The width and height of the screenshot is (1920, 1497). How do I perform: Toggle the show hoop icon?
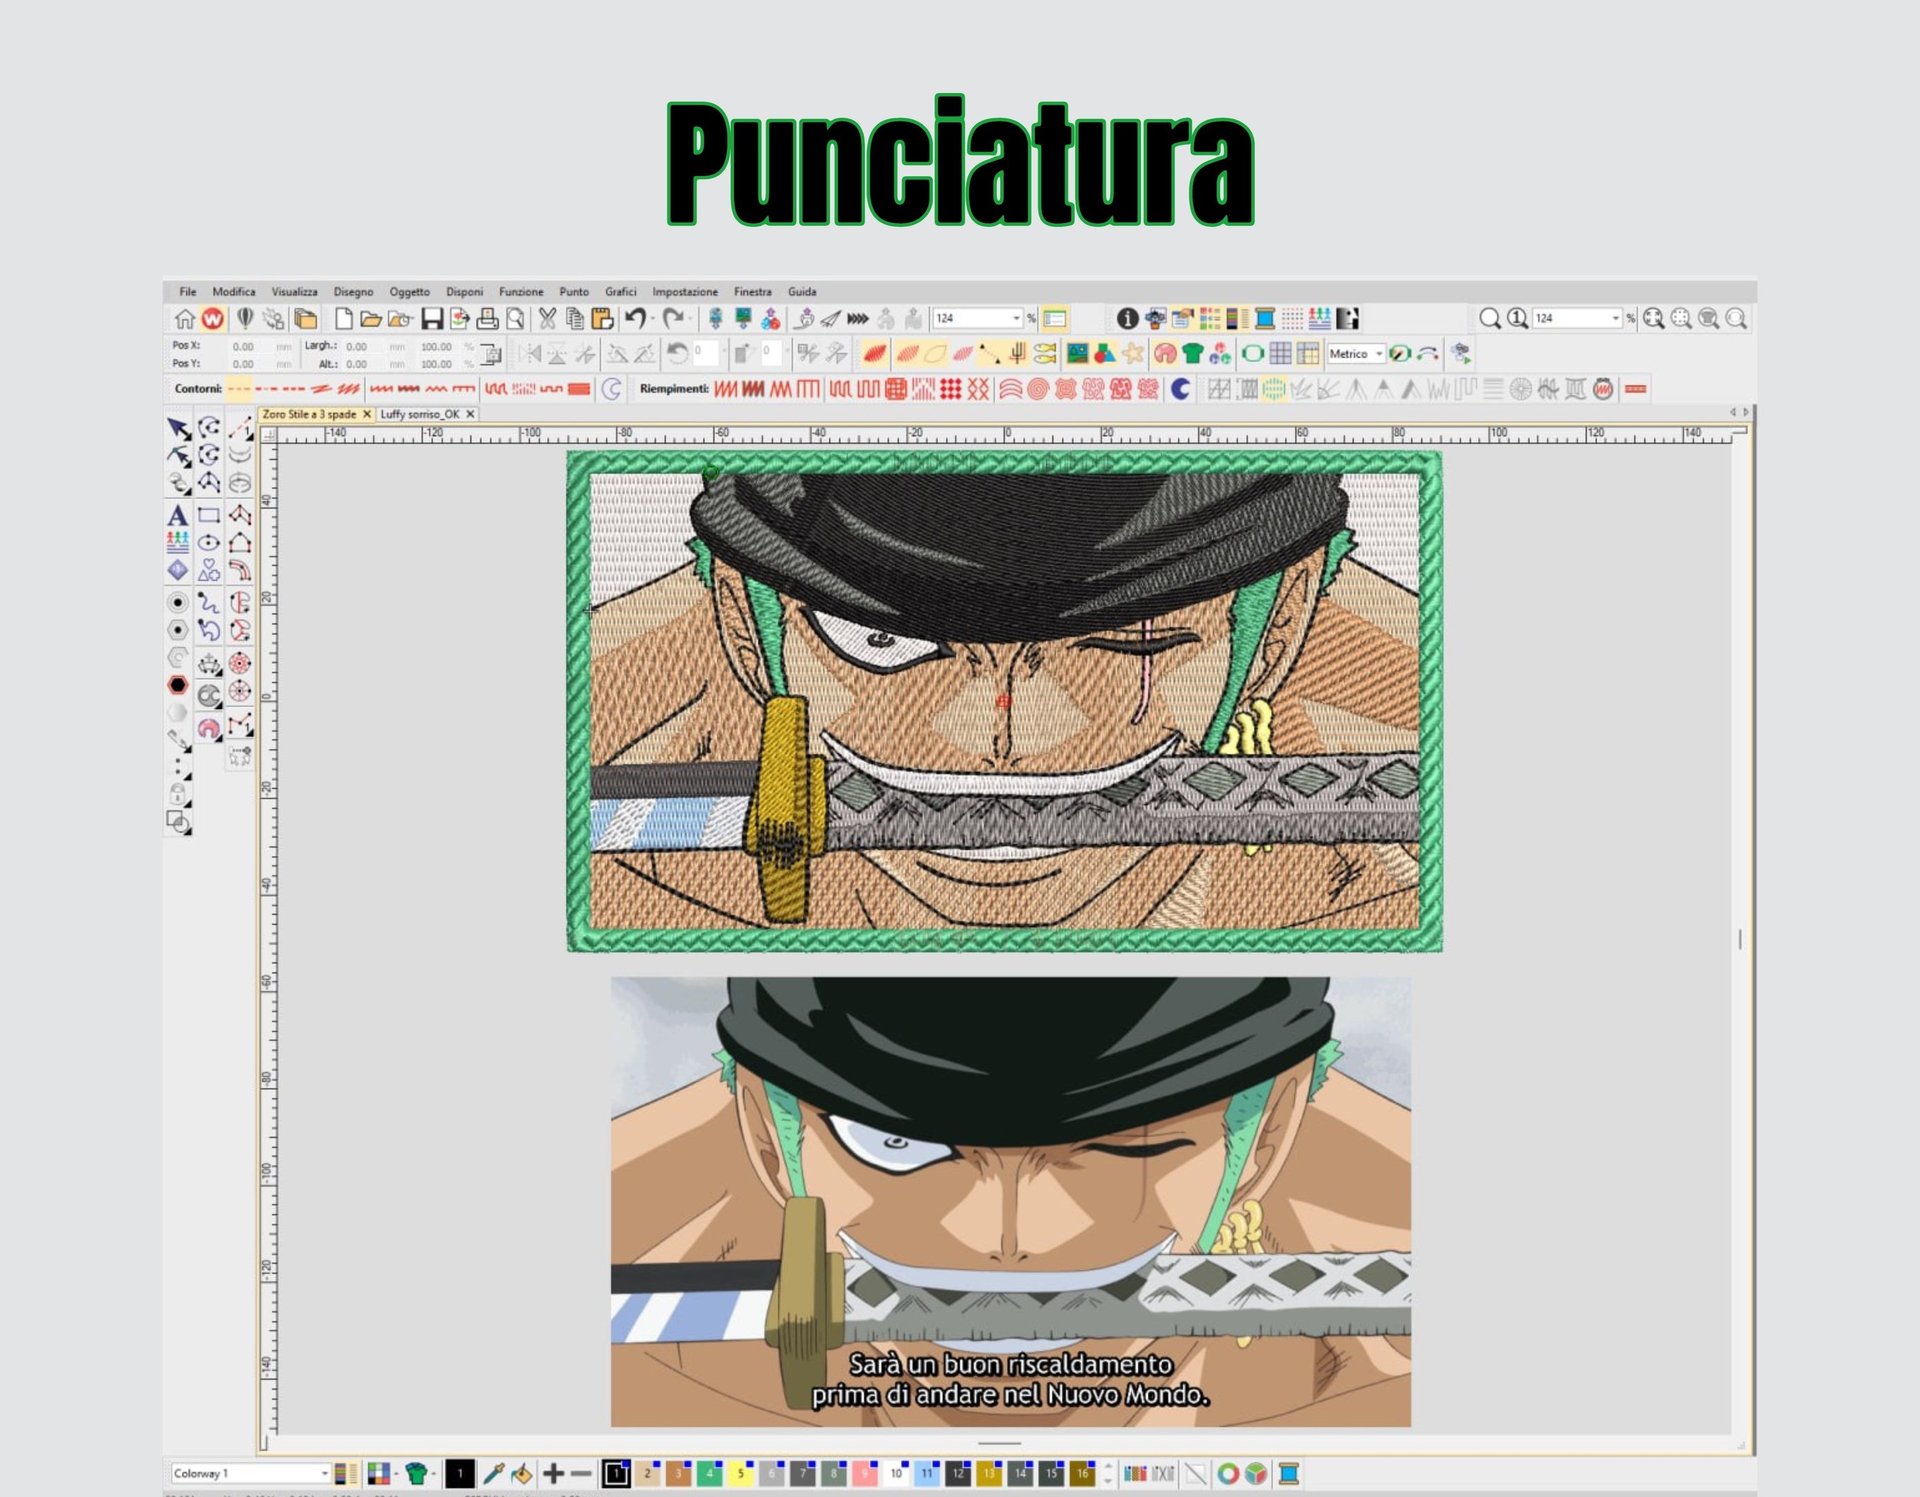pos(1252,354)
